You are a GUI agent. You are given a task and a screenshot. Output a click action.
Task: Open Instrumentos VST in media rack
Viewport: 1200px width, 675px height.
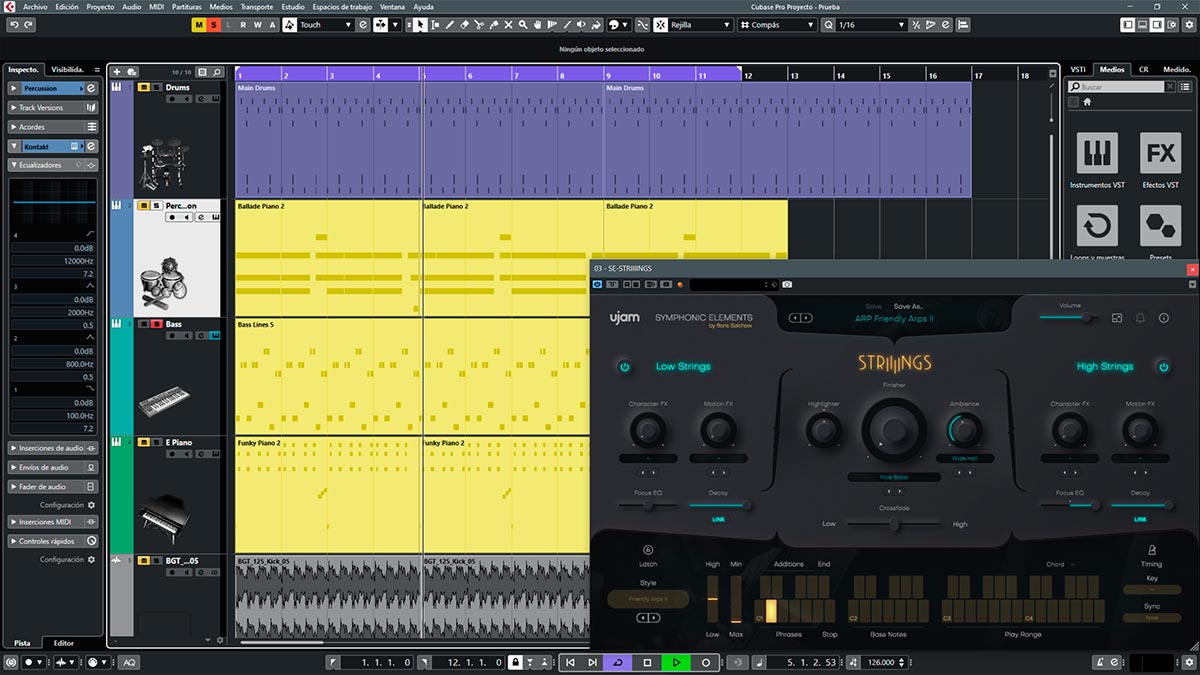1097,153
